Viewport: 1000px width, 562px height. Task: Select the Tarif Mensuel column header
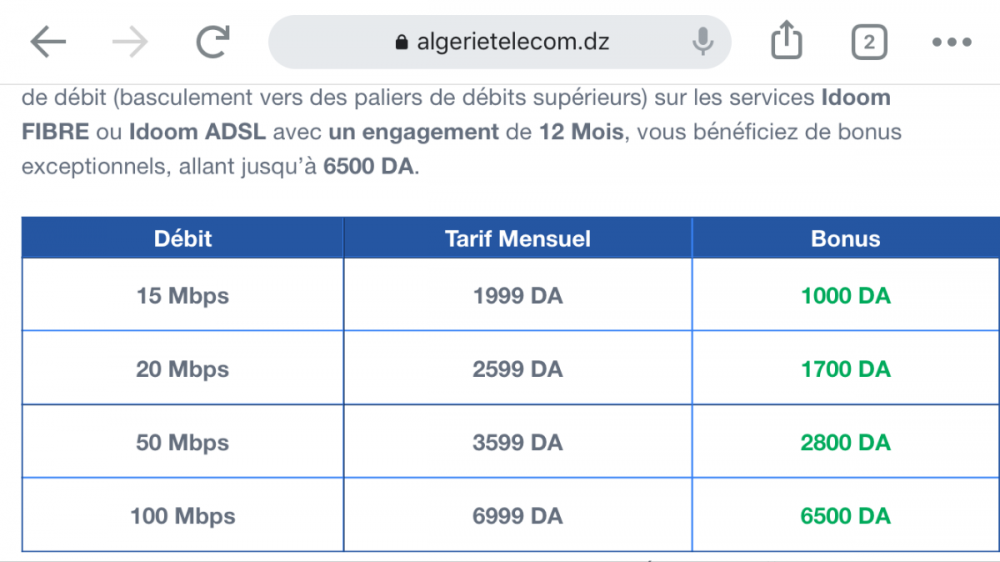pyautogui.click(x=517, y=239)
